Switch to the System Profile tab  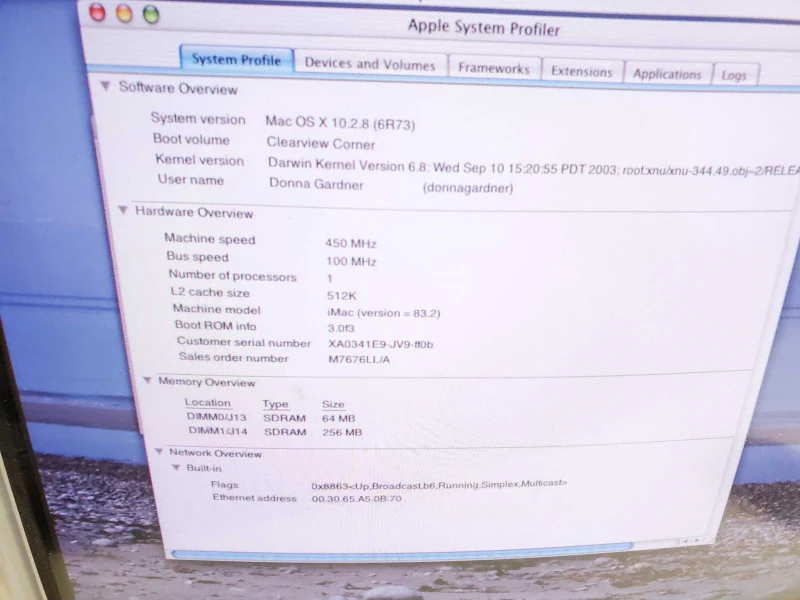tap(237, 60)
